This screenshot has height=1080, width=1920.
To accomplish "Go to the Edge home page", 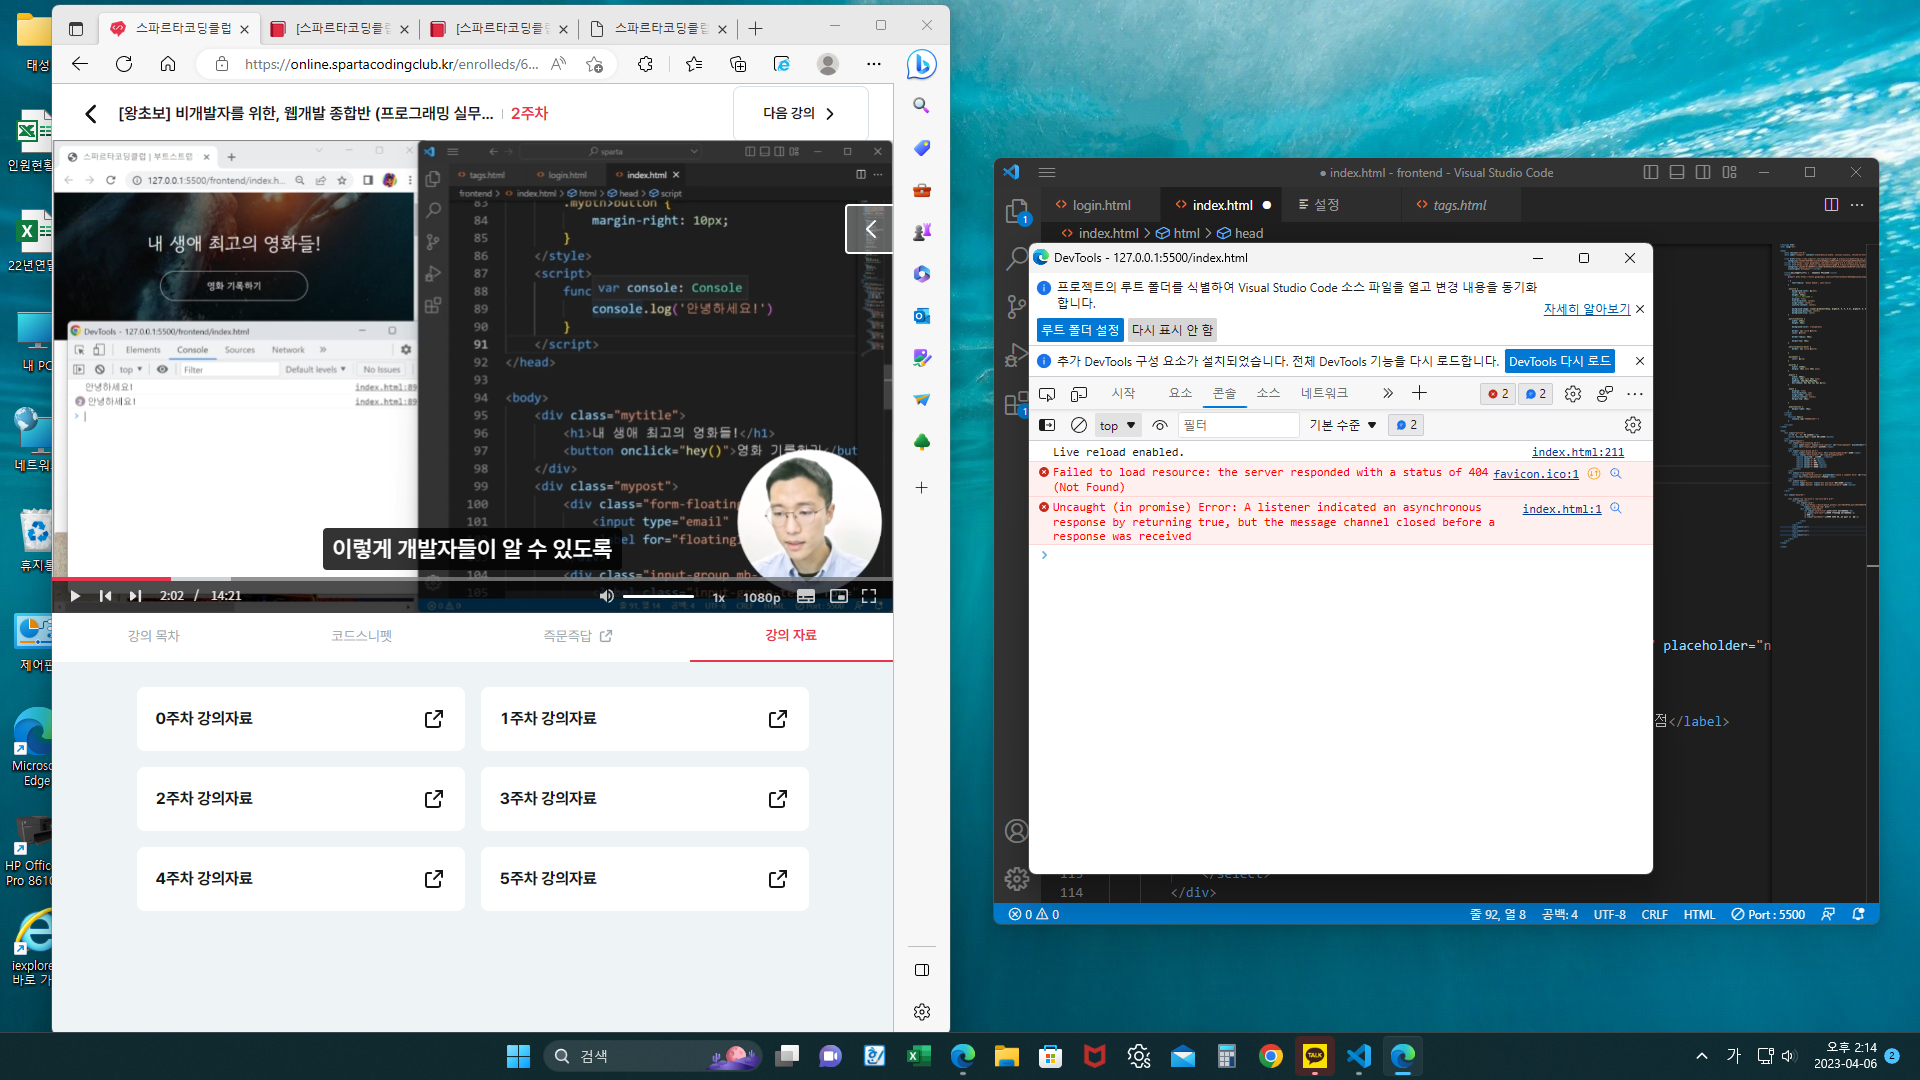I will click(x=168, y=64).
